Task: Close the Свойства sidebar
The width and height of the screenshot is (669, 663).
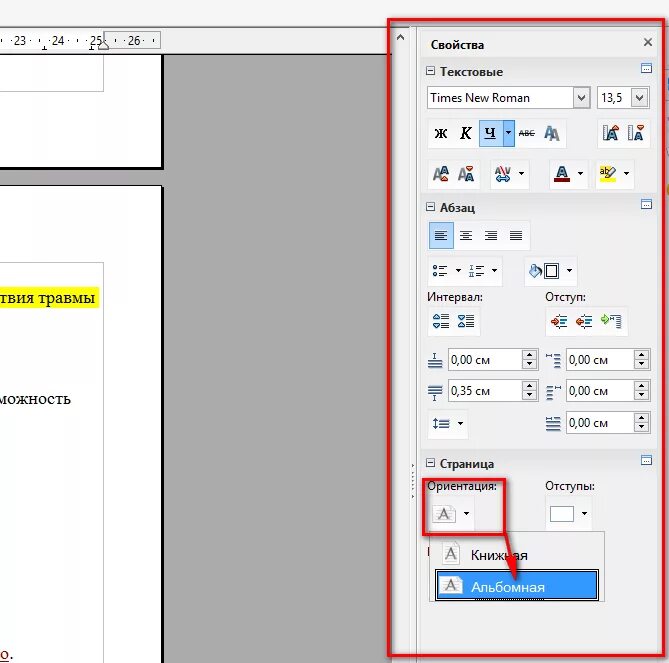Action: point(648,42)
